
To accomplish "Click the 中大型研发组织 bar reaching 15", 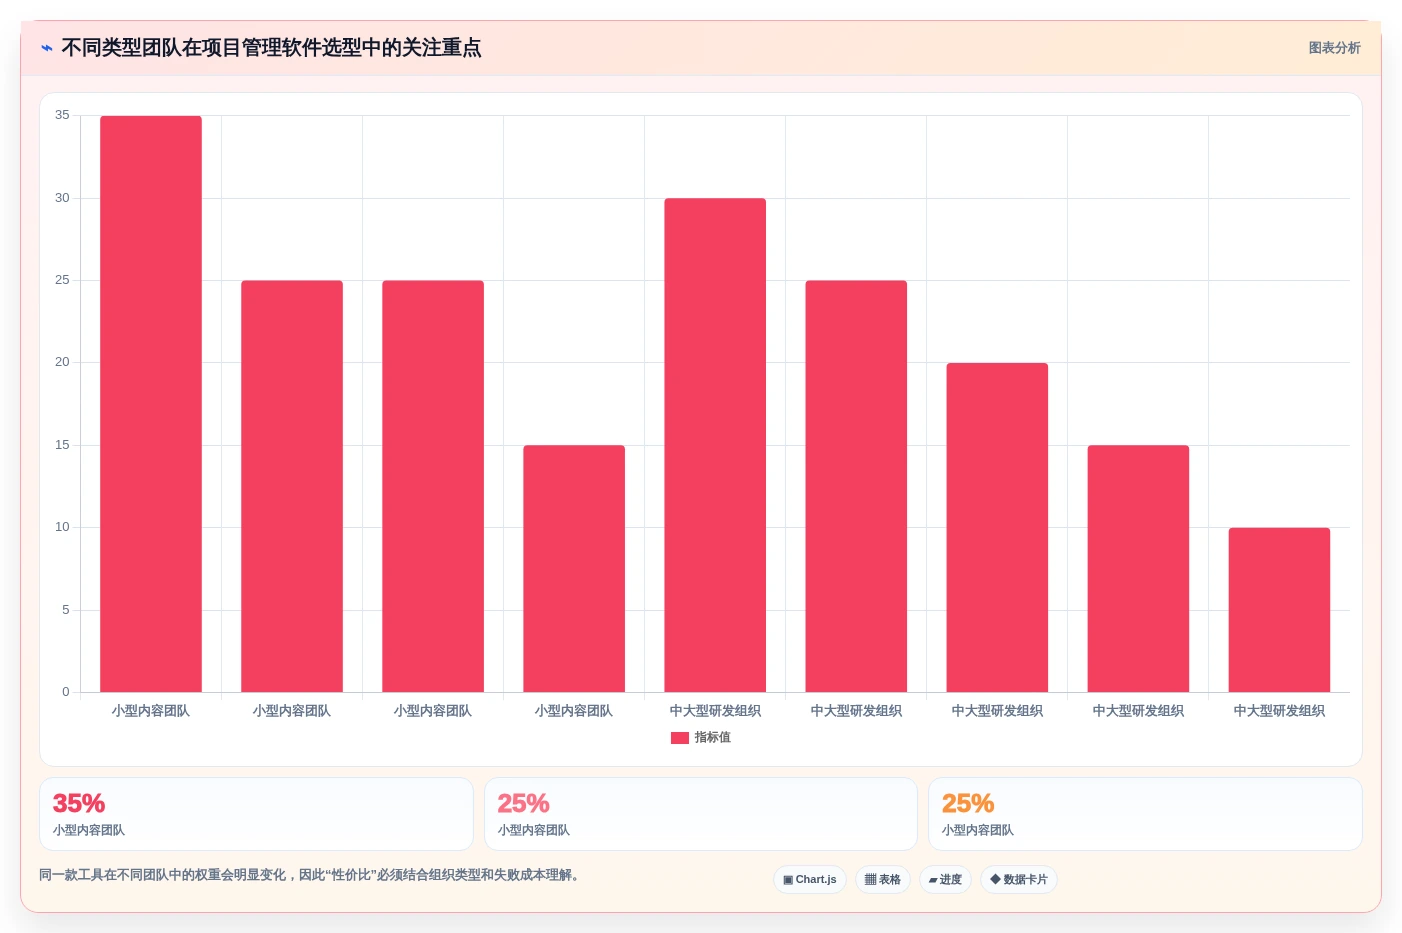I will (1138, 569).
